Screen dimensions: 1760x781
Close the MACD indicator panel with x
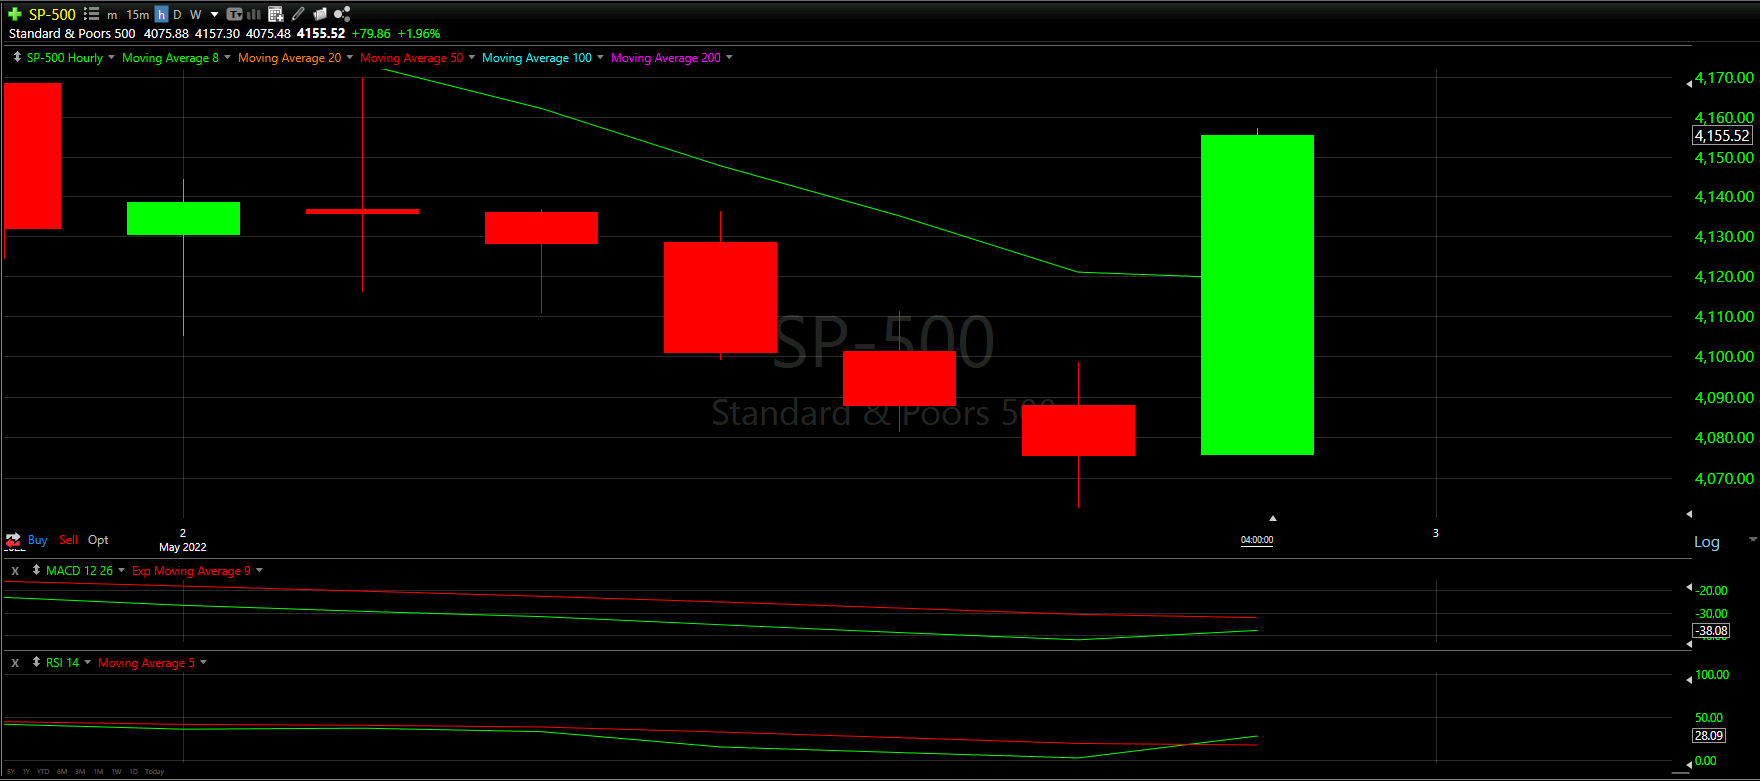point(15,571)
